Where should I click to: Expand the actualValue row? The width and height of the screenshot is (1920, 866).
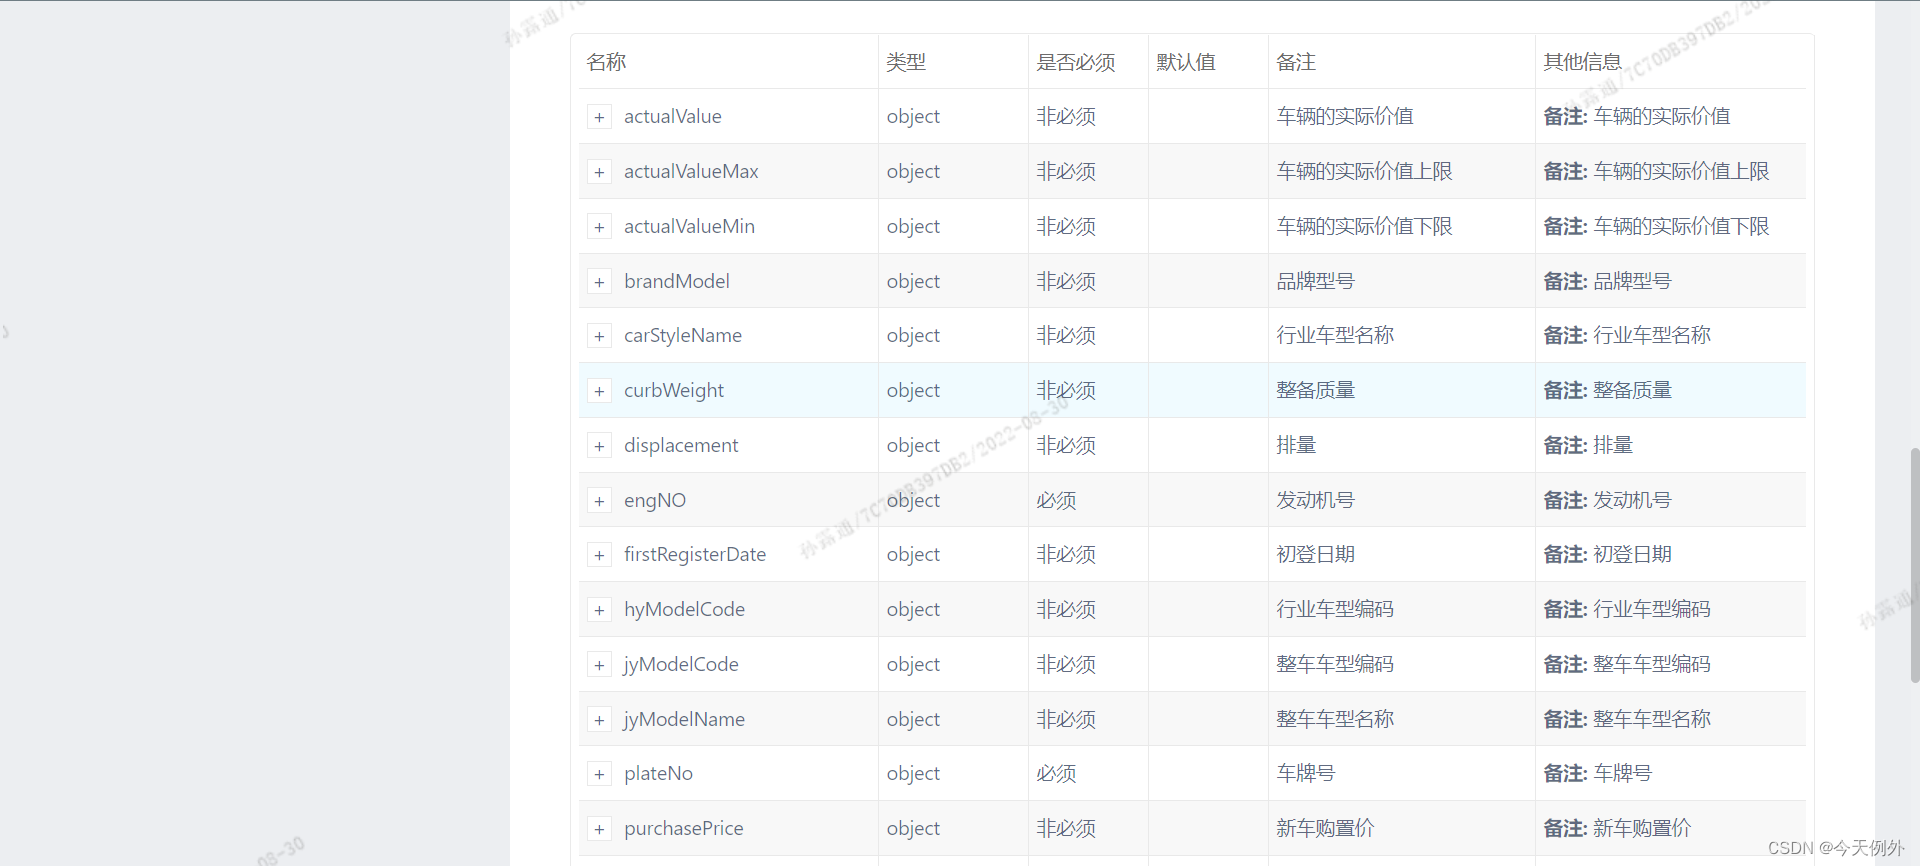coord(599,117)
